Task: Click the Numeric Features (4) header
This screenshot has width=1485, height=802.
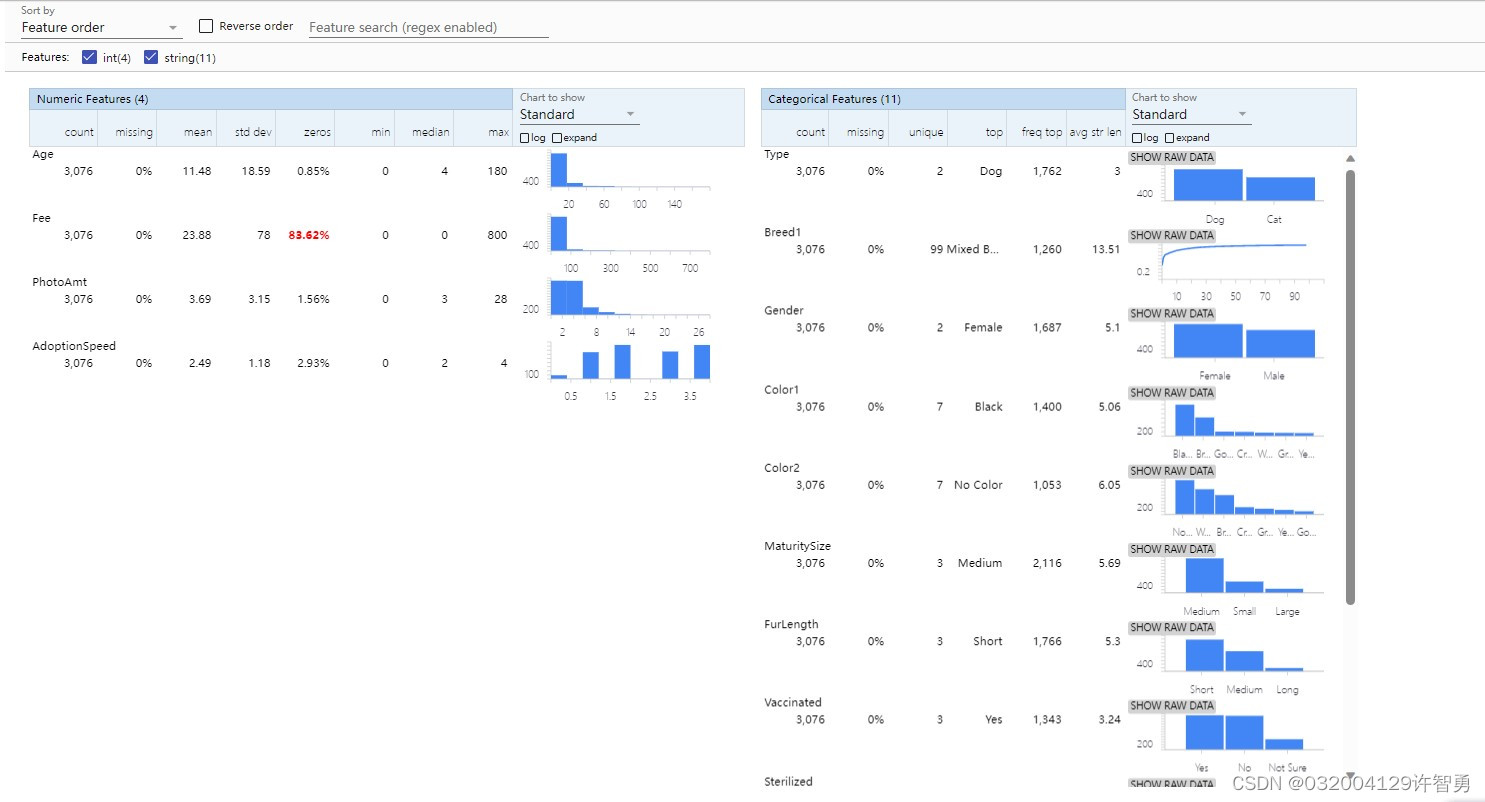Action: click(270, 99)
